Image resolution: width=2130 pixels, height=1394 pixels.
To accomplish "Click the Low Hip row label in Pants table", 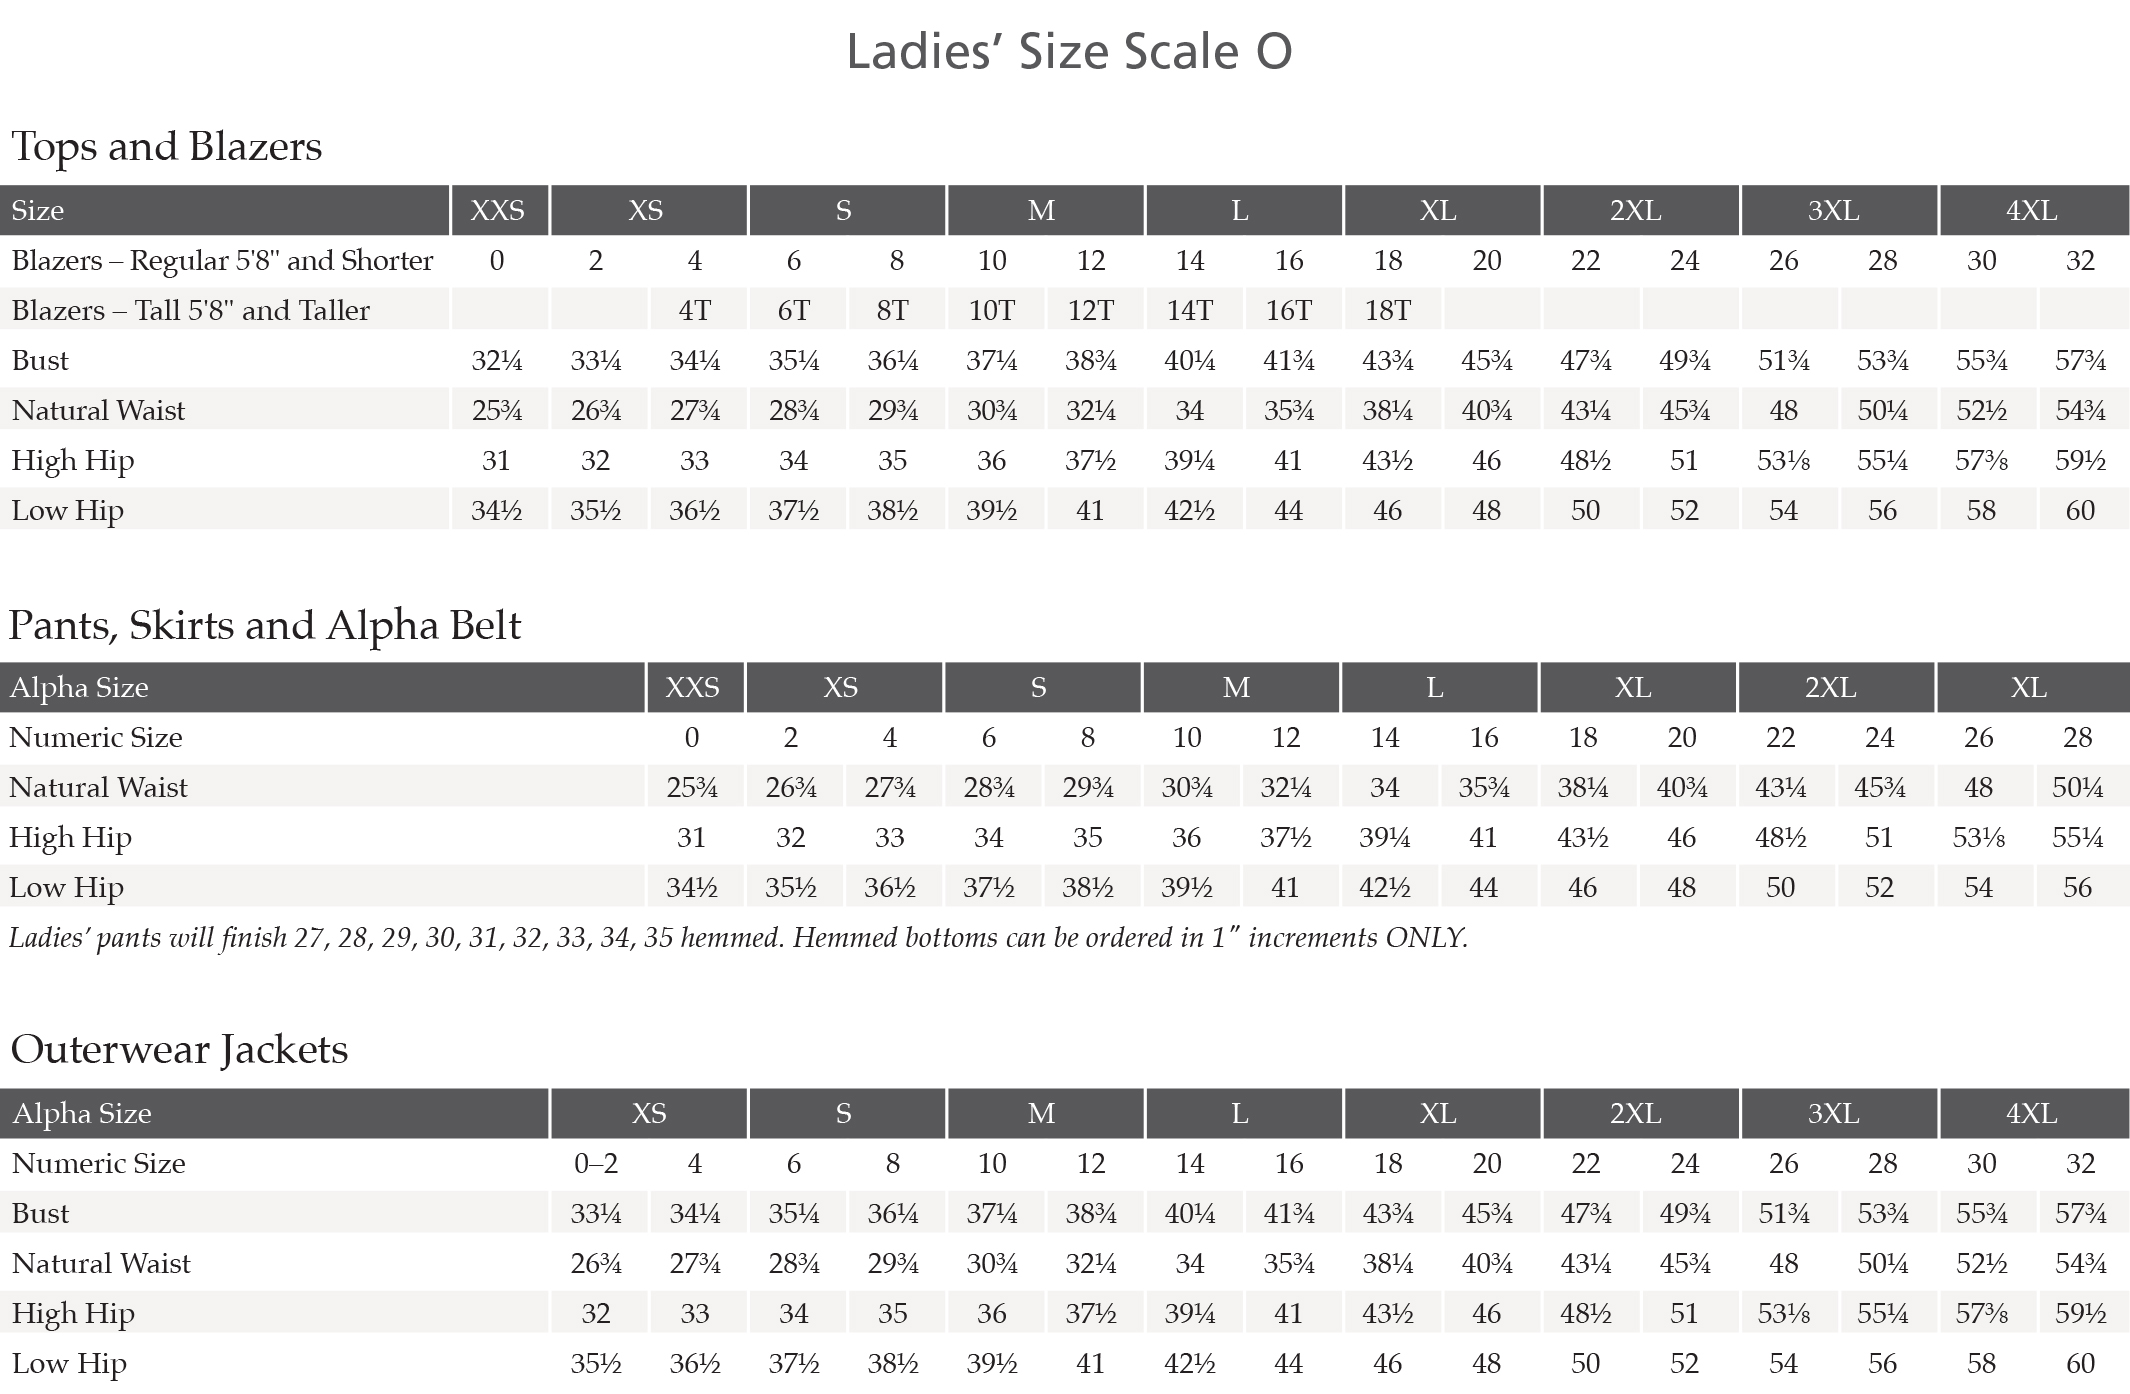I will (66, 887).
